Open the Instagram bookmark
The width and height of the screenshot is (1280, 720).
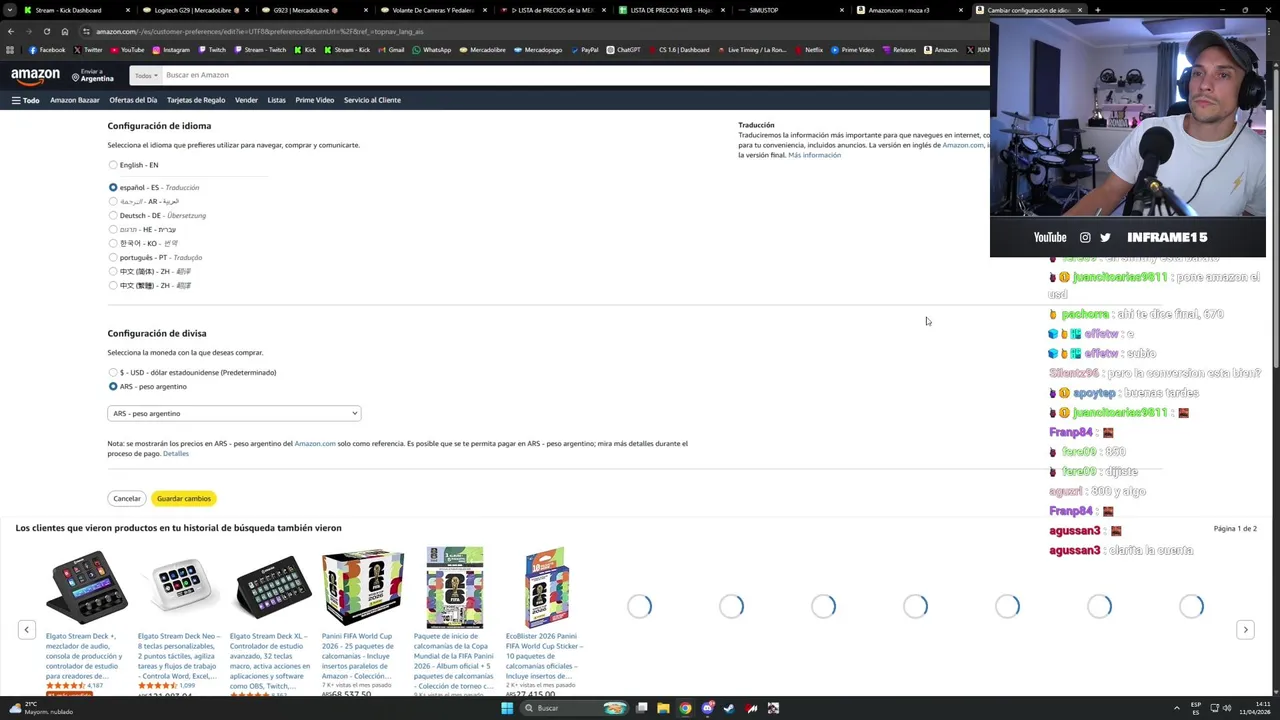tap(170, 50)
